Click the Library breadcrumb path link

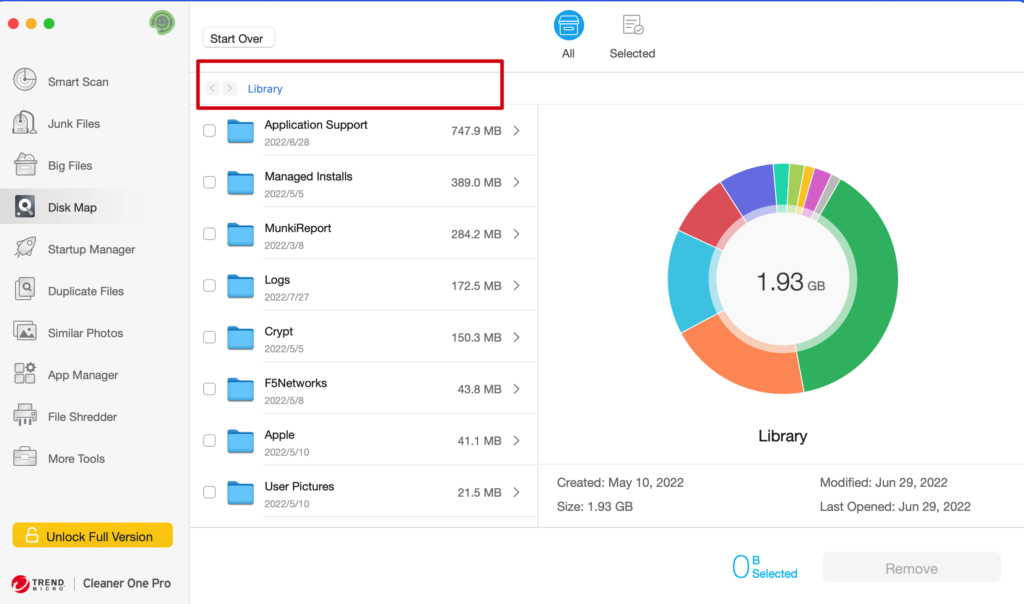tap(265, 89)
